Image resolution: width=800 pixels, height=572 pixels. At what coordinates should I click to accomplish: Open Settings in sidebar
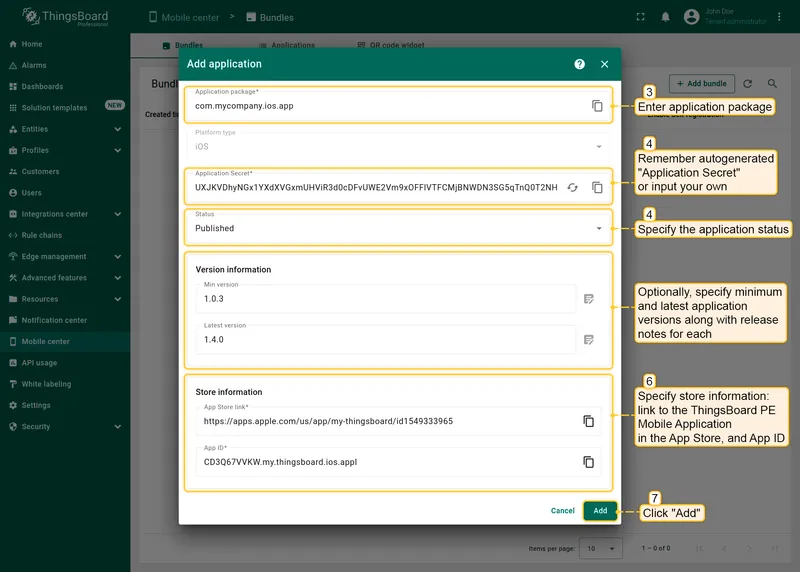pyautogui.click(x=65, y=405)
